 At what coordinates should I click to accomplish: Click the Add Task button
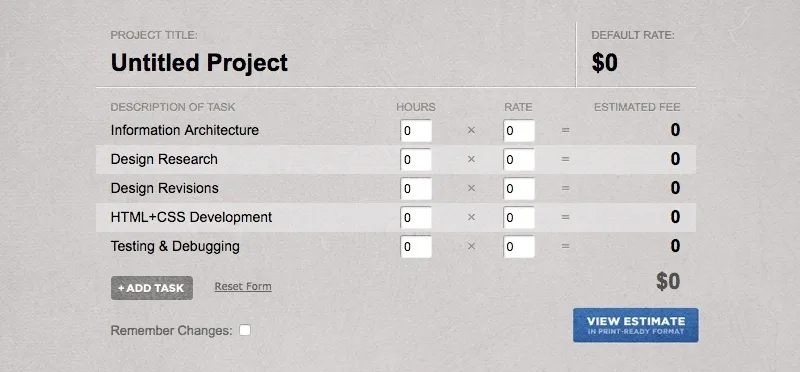click(152, 288)
